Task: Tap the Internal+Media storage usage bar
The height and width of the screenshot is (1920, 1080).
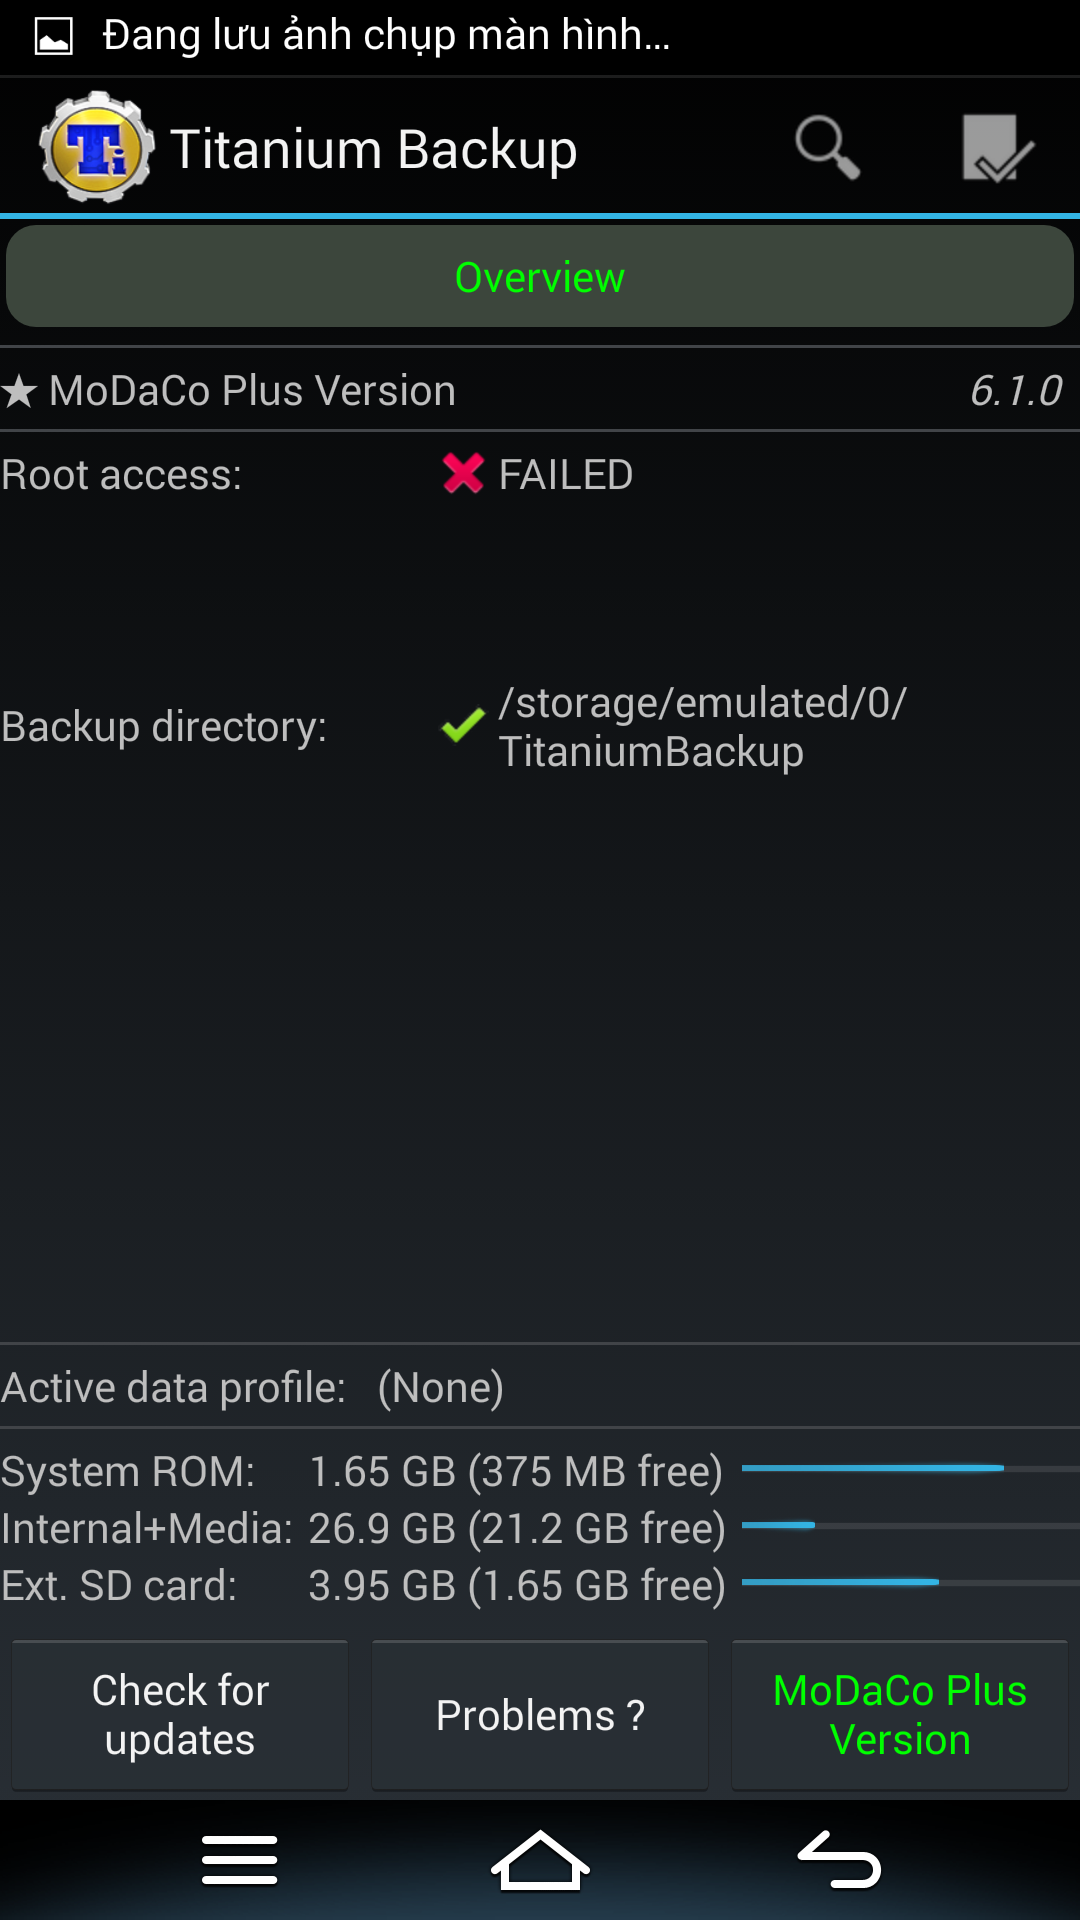Action: pos(910,1525)
